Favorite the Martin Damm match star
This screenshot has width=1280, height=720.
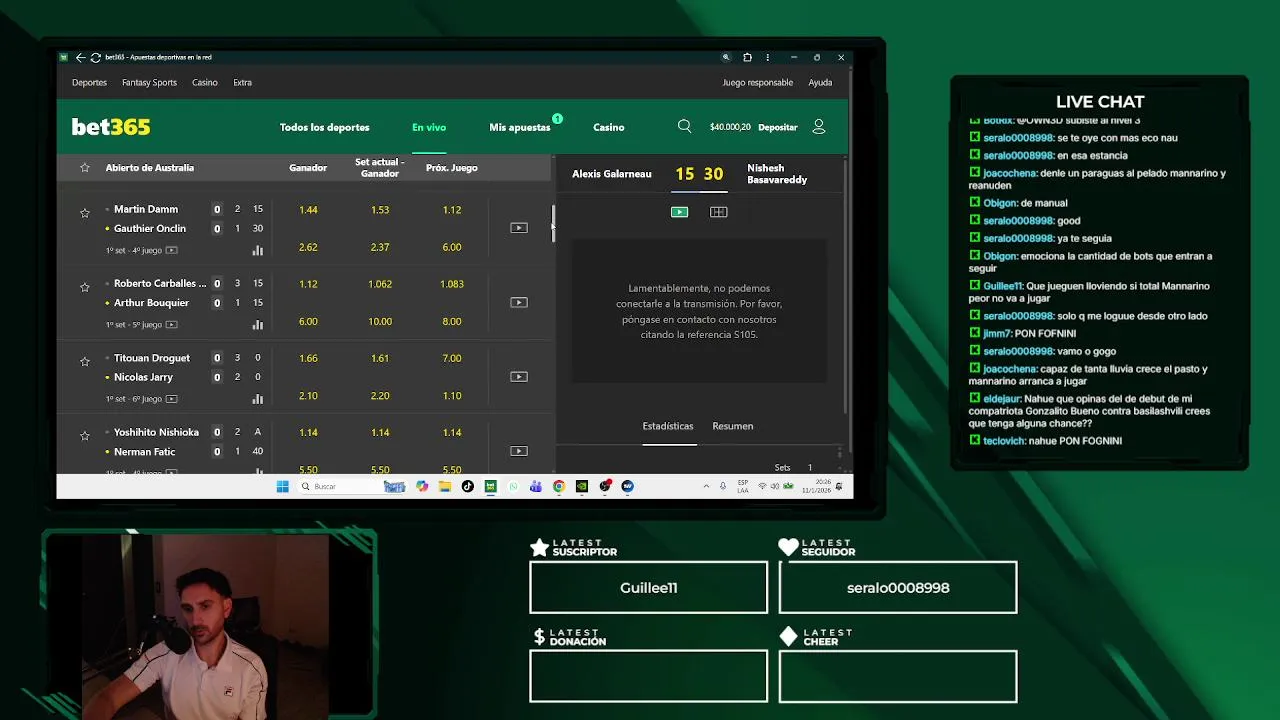point(85,212)
